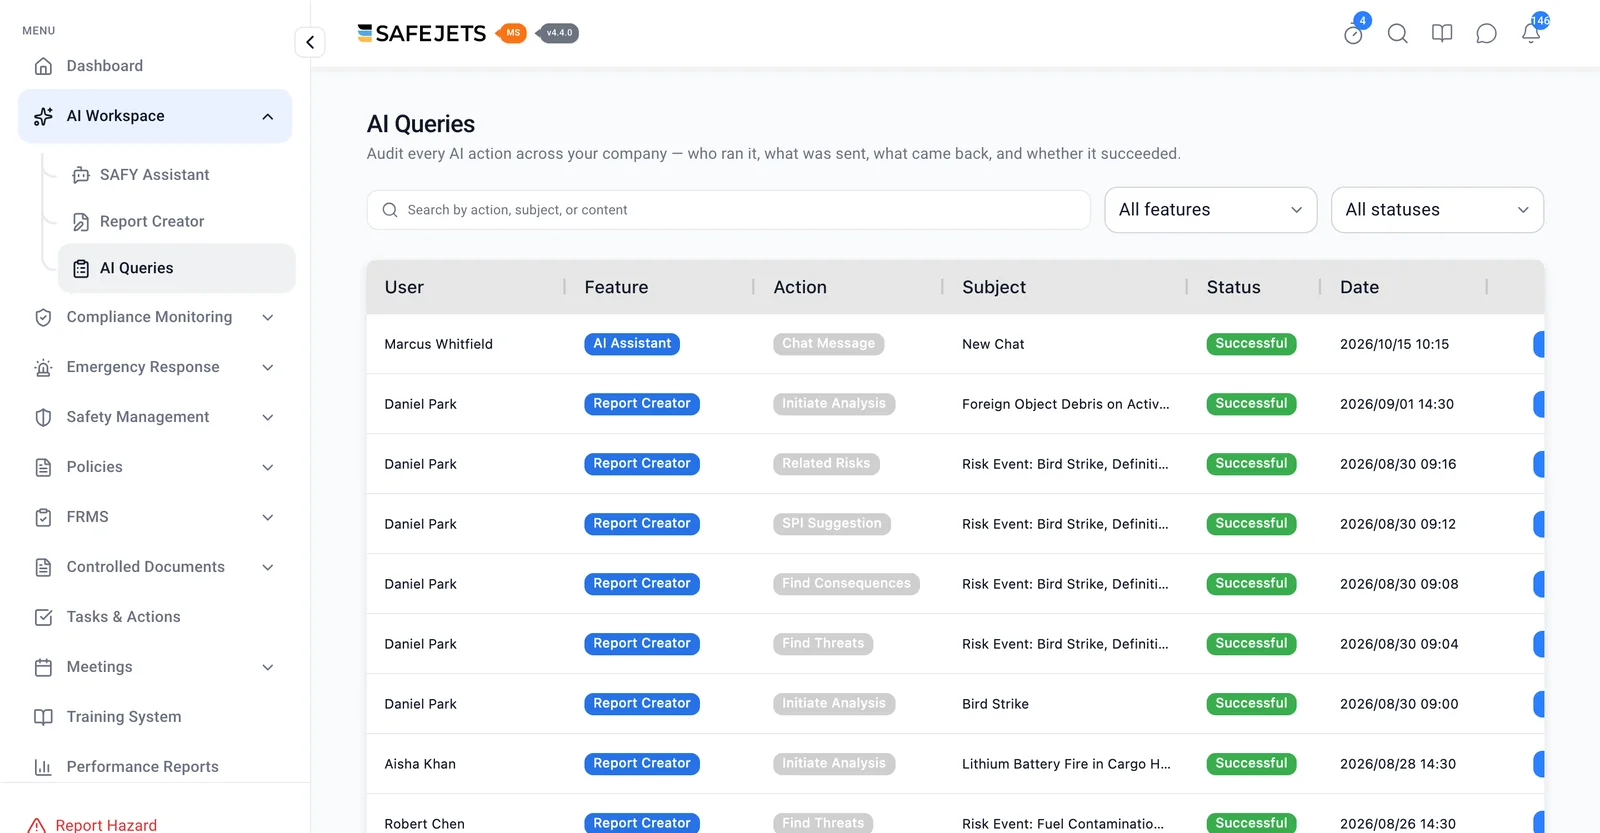Collapse the AI Workspace section chevron
This screenshot has height=833, width=1600.
[268, 117]
